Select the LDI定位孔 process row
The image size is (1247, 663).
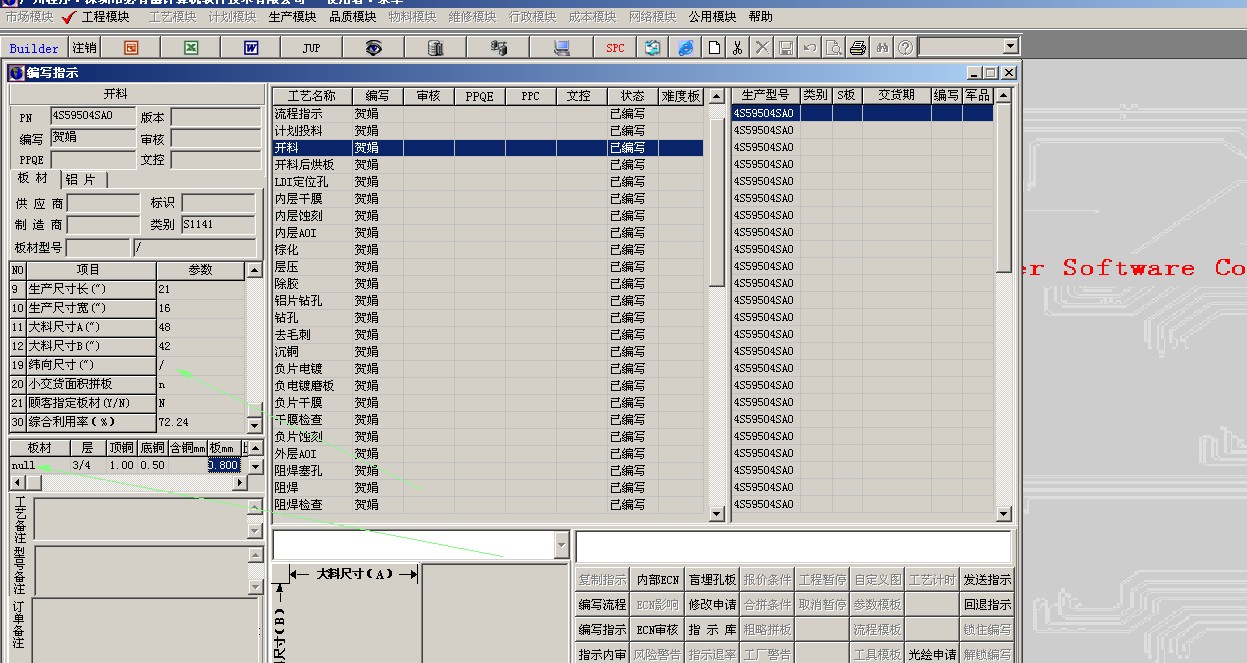click(488, 182)
